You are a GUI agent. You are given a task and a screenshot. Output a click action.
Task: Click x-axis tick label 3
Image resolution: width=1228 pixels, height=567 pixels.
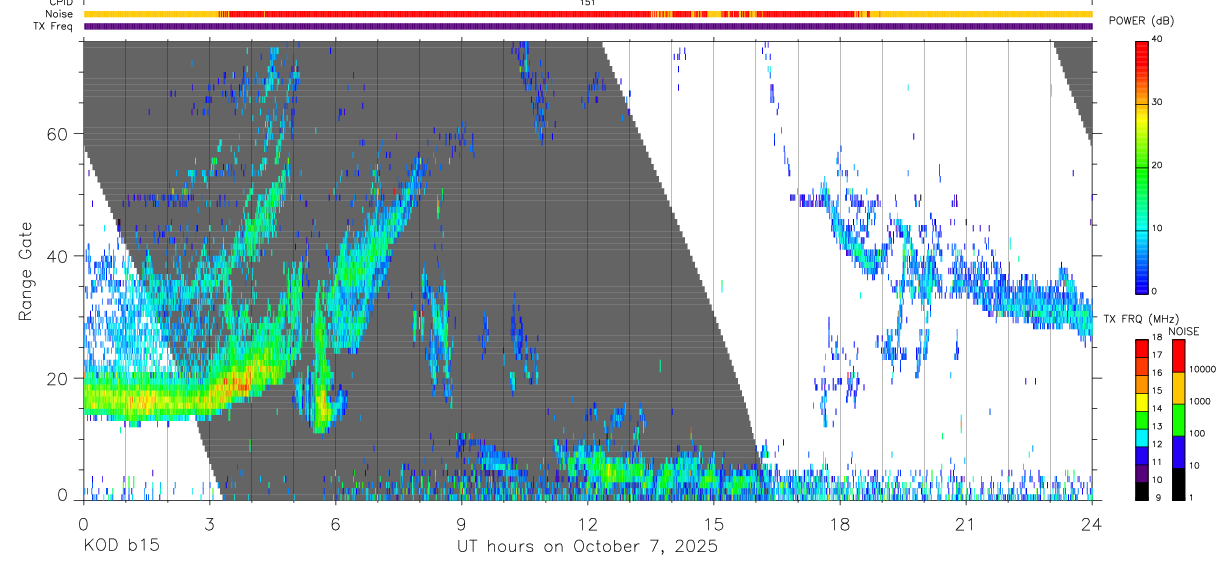[209, 523]
